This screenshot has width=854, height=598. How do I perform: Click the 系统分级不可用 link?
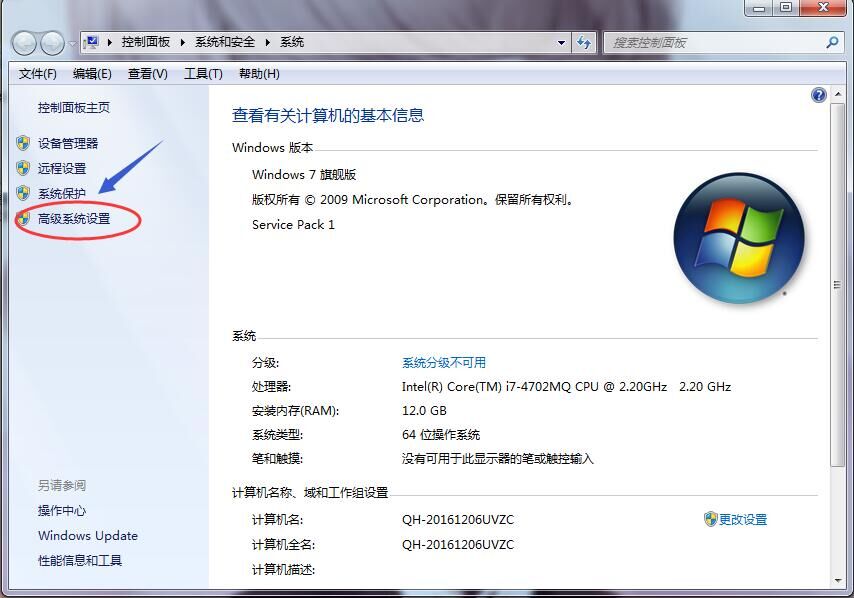[444, 363]
